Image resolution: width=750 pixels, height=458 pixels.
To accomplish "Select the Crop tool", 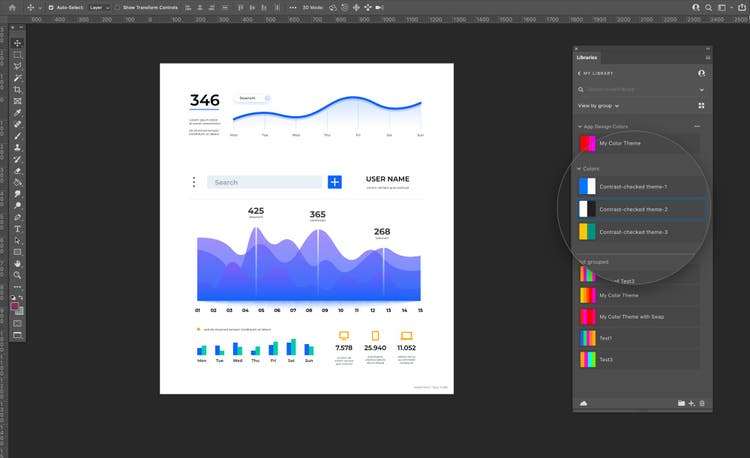I will (x=17, y=90).
